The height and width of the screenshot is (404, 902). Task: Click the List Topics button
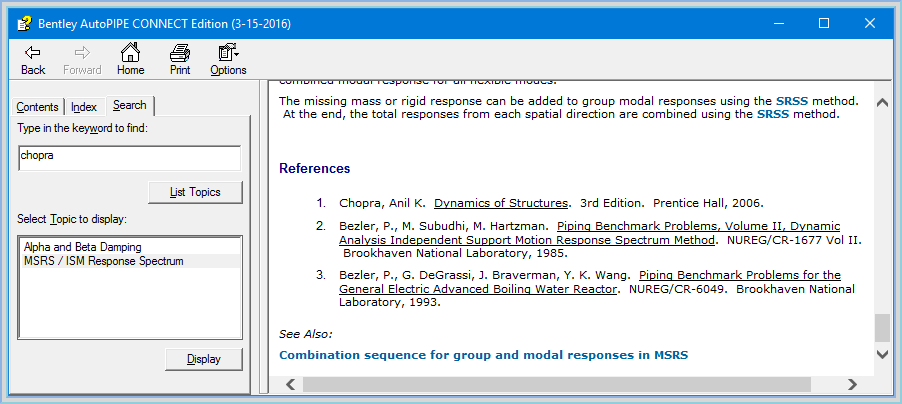pos(195,192)
